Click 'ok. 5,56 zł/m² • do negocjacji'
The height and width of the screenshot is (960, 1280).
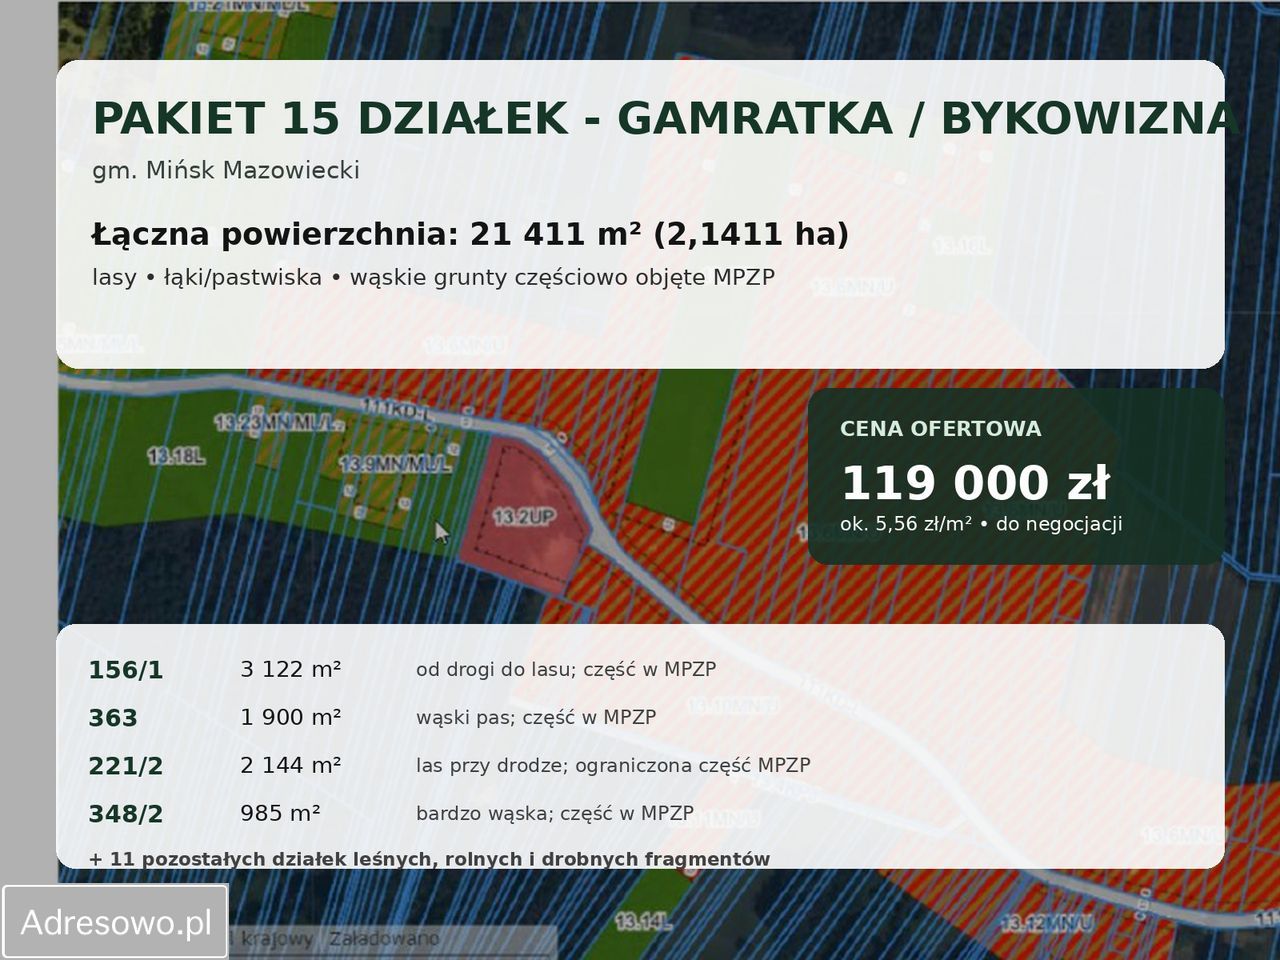tap(981, 524)
